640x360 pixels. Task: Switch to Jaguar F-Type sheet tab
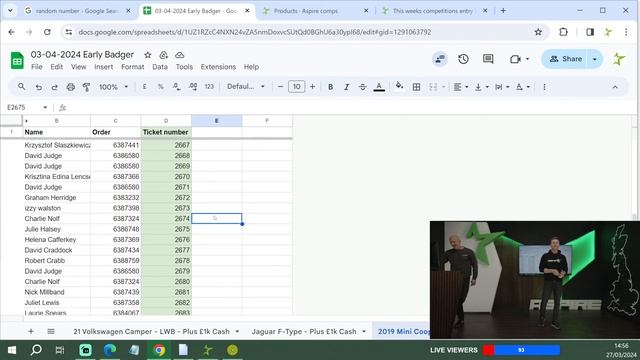[304, 331]
